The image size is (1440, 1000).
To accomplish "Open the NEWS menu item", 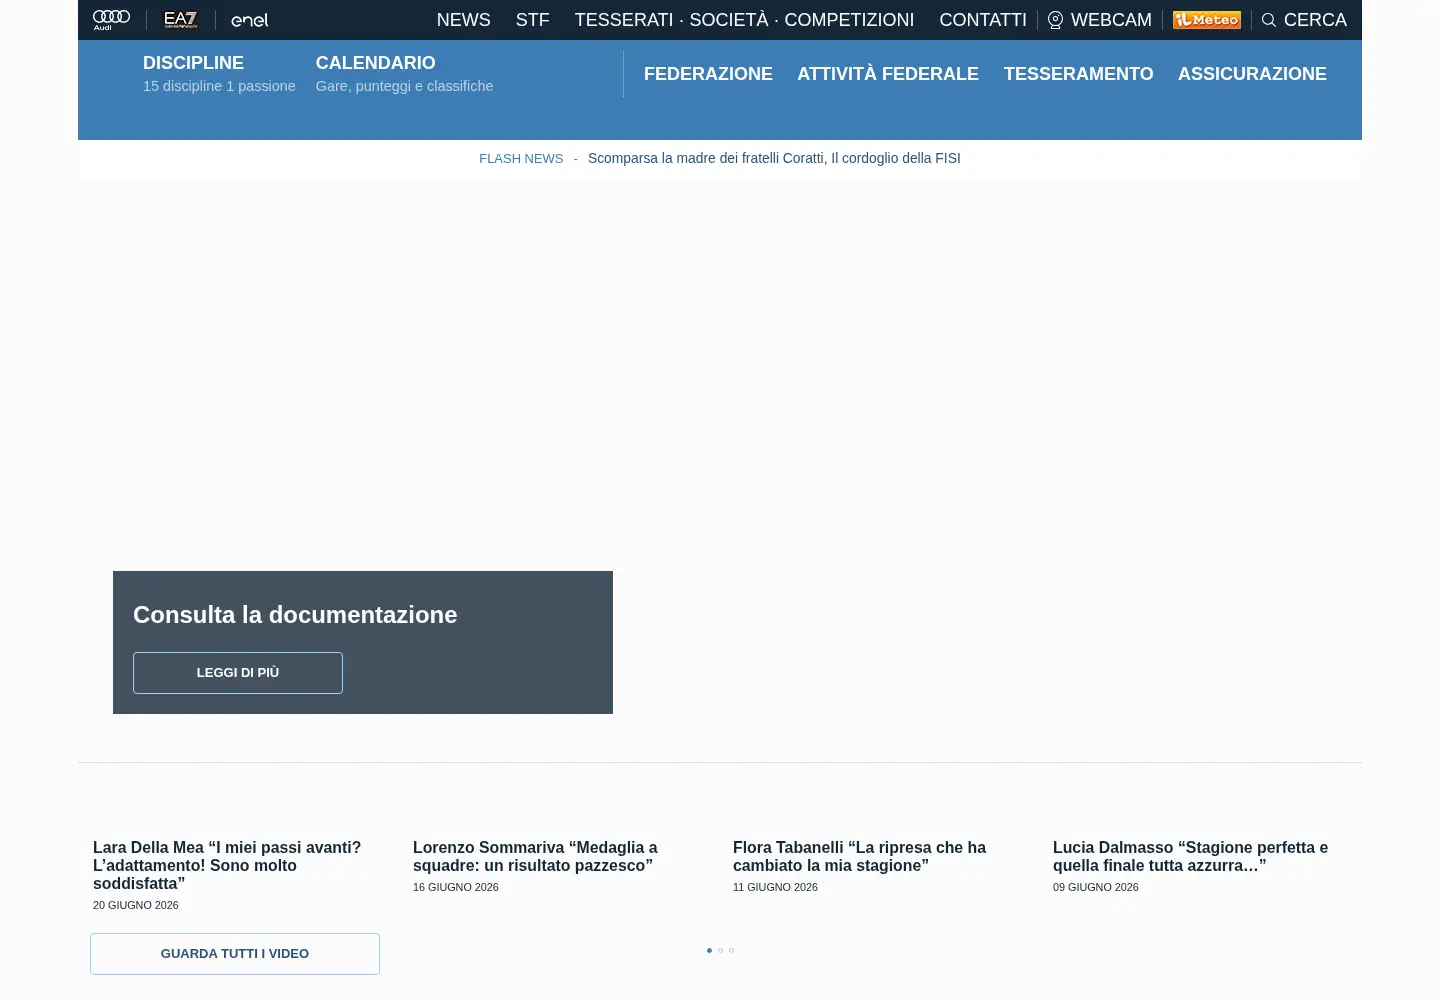I will coord(464,20).
